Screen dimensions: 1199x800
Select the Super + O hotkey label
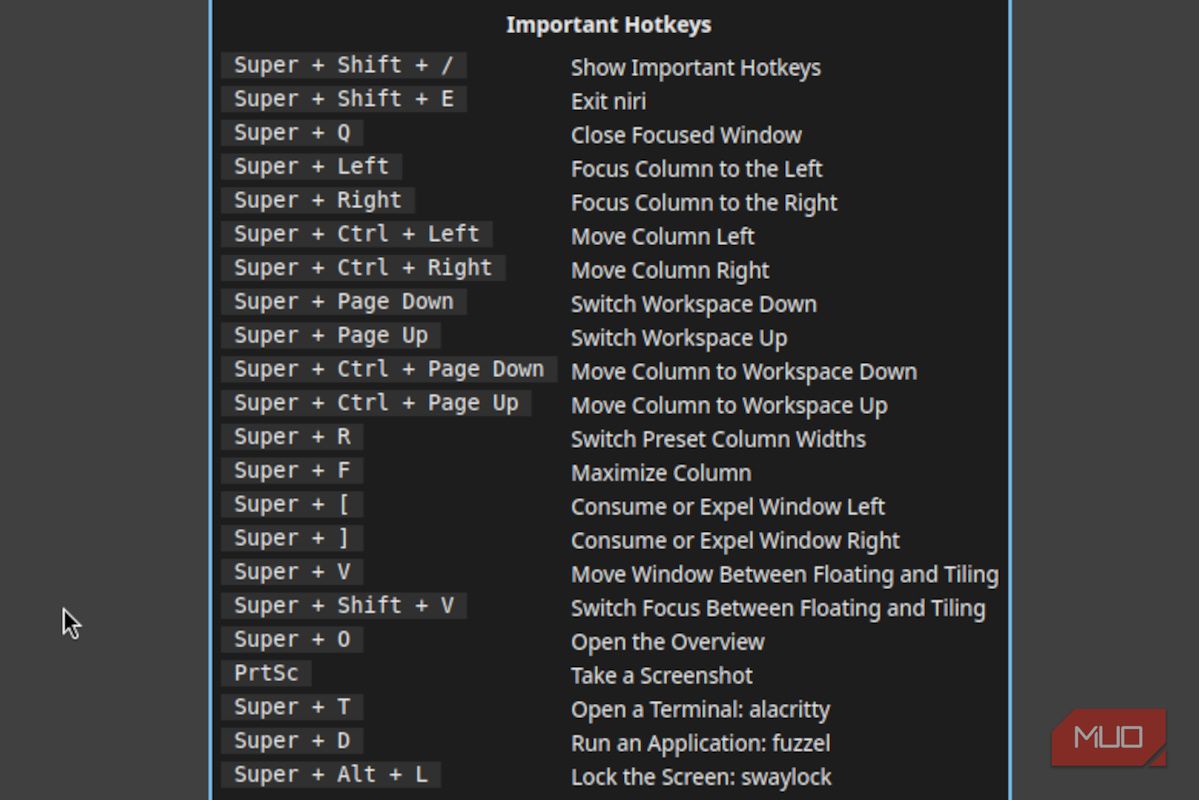(x=292, y=639)
